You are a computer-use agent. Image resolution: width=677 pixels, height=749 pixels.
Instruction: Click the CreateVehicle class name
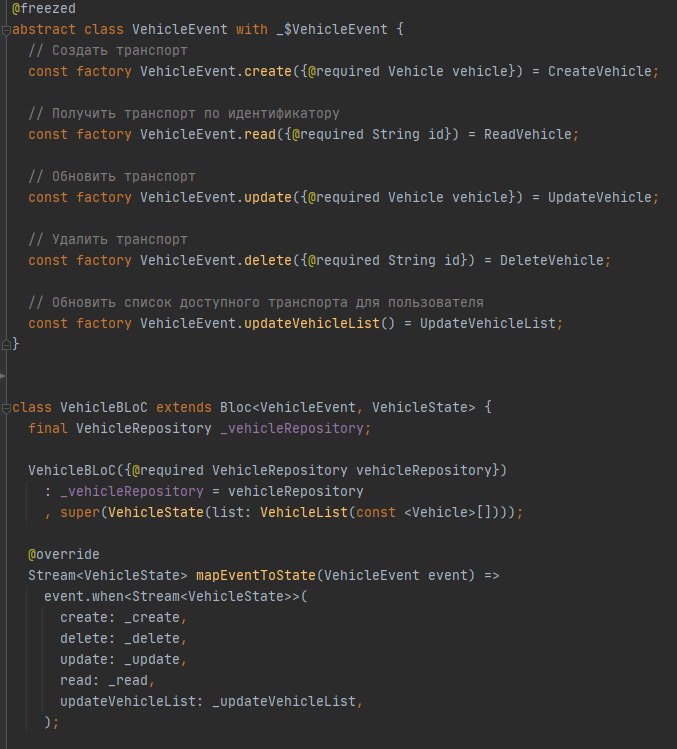600,72
